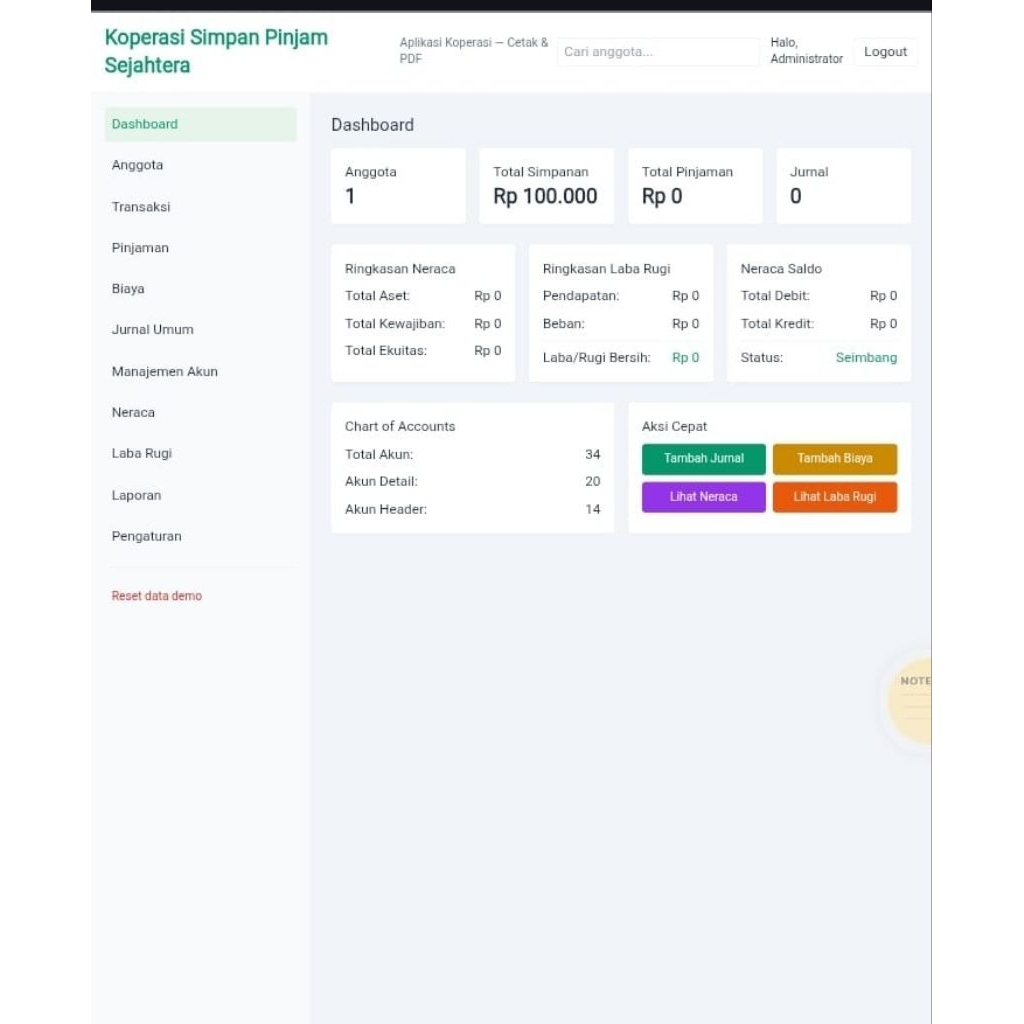Click the Chart of Accounts heading
This screenshot has width=1024, height=1024.
tap(400, 426)
